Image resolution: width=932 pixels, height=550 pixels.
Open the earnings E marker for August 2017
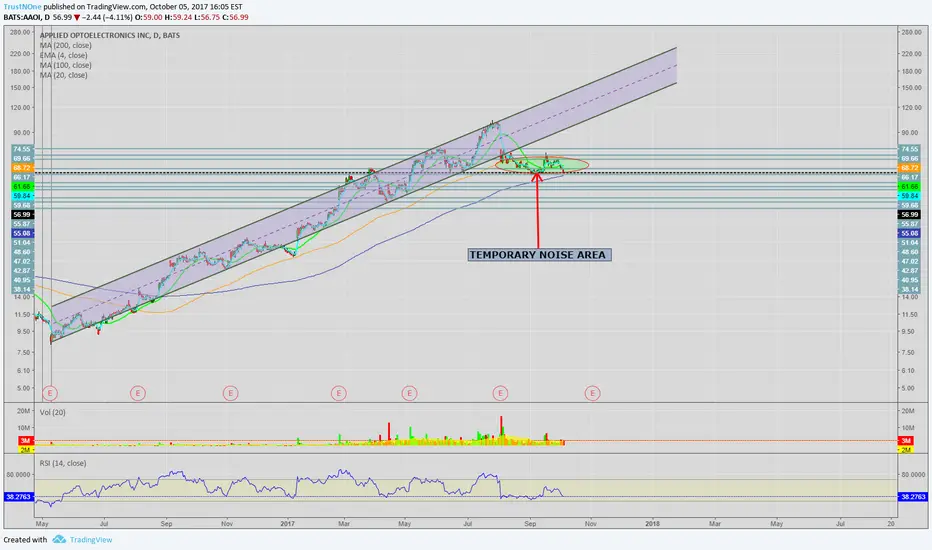[500, 393]
